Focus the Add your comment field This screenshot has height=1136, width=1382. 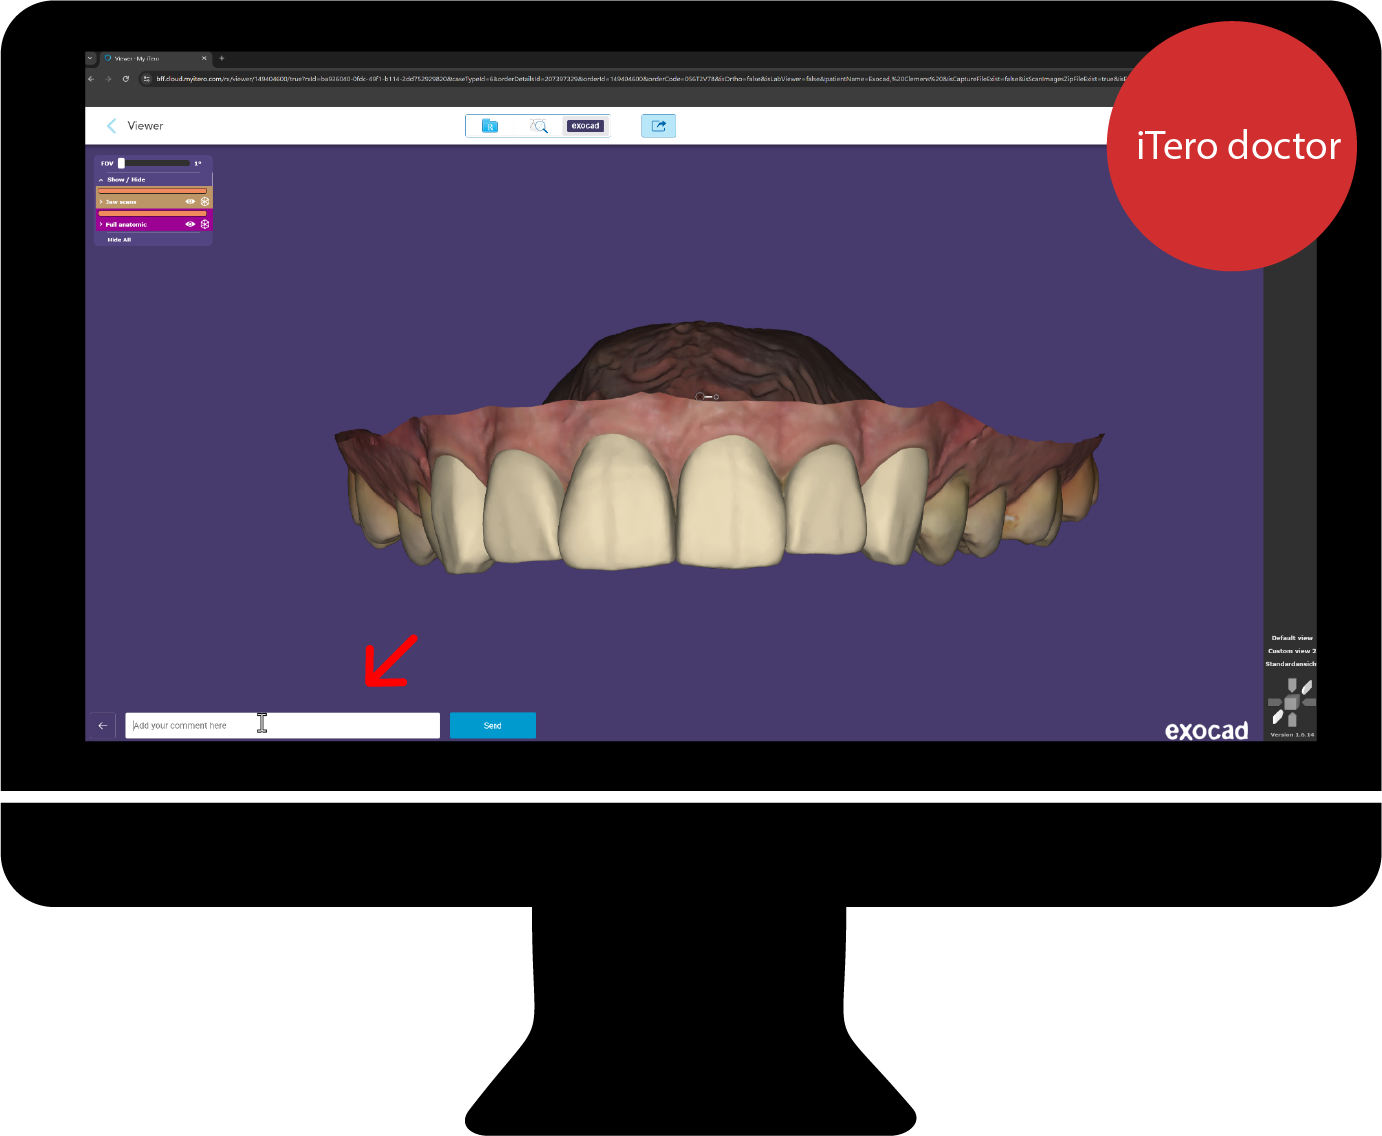tap(282, 726)
